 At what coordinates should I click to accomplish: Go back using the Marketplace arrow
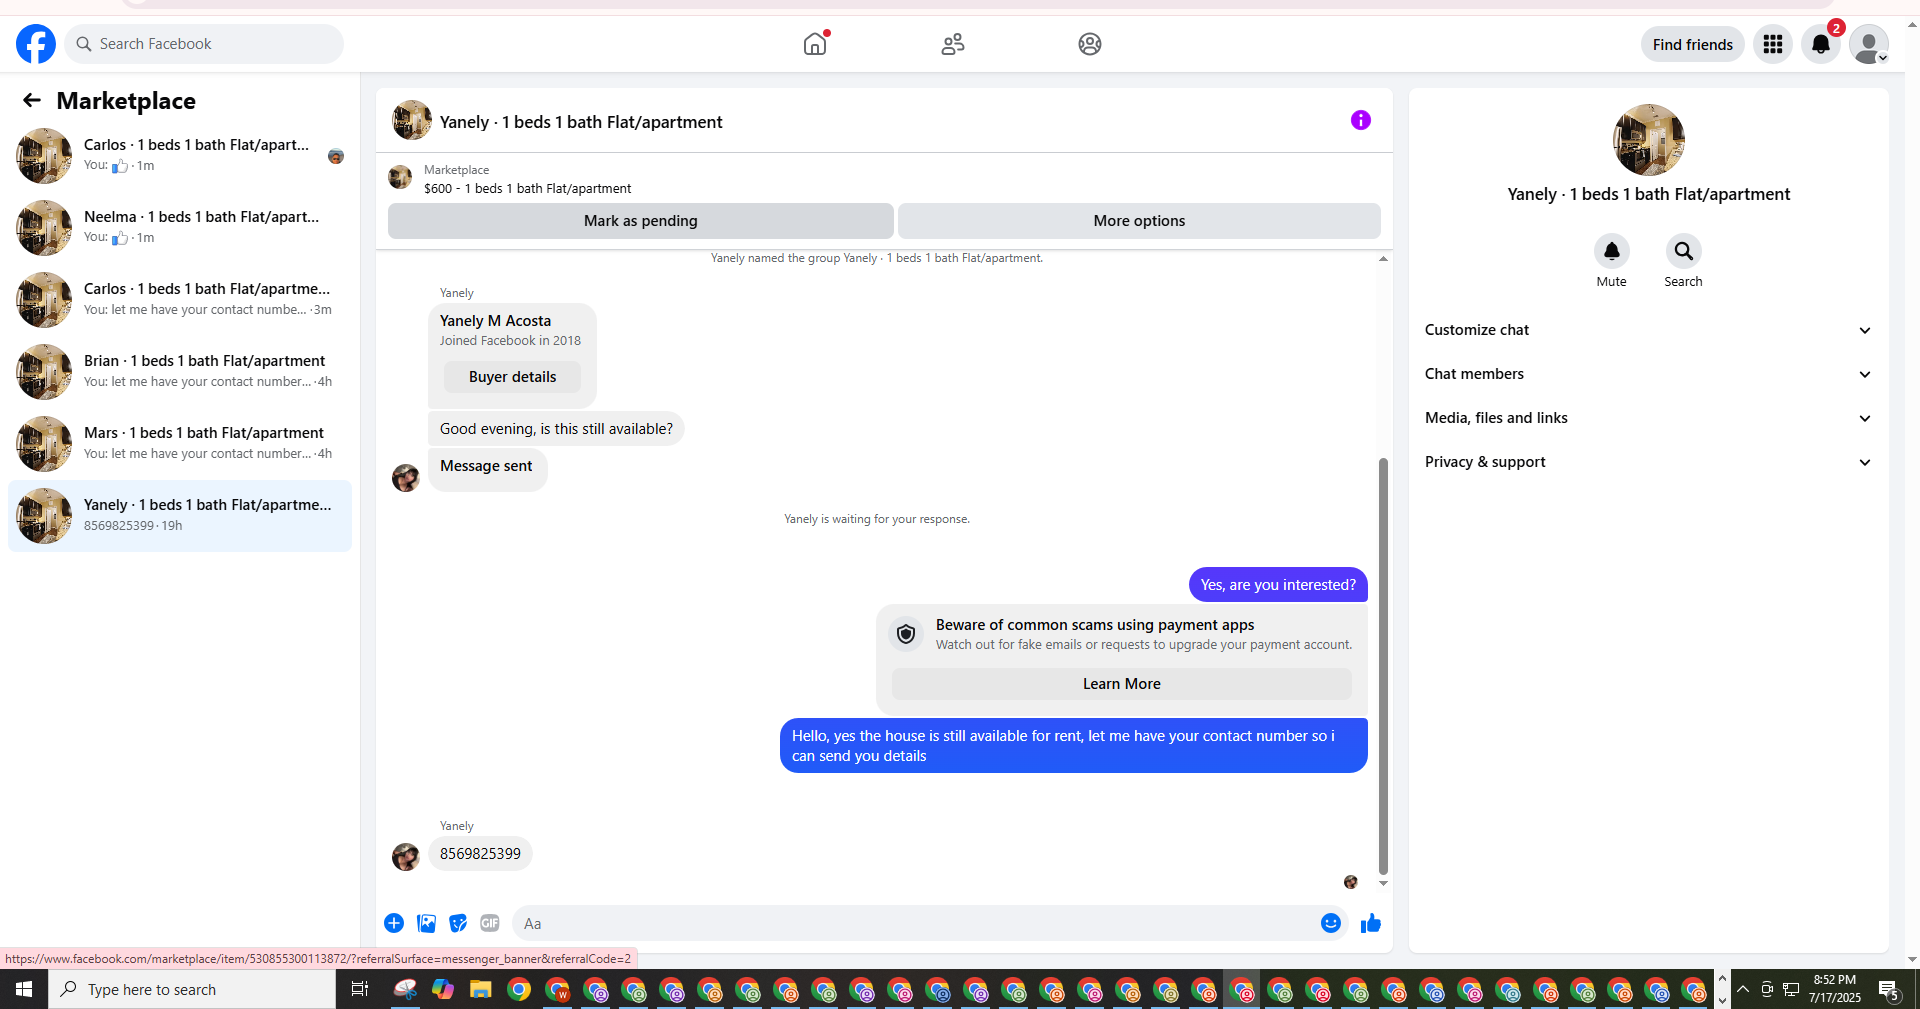[32, 100]
